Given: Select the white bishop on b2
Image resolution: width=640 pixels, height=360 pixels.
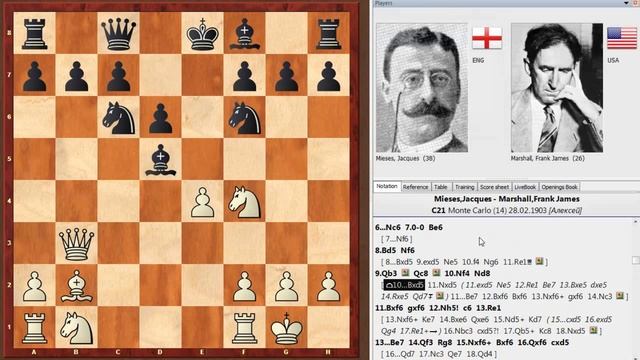Looking at the screenshot, I should [x=77, y=286].
